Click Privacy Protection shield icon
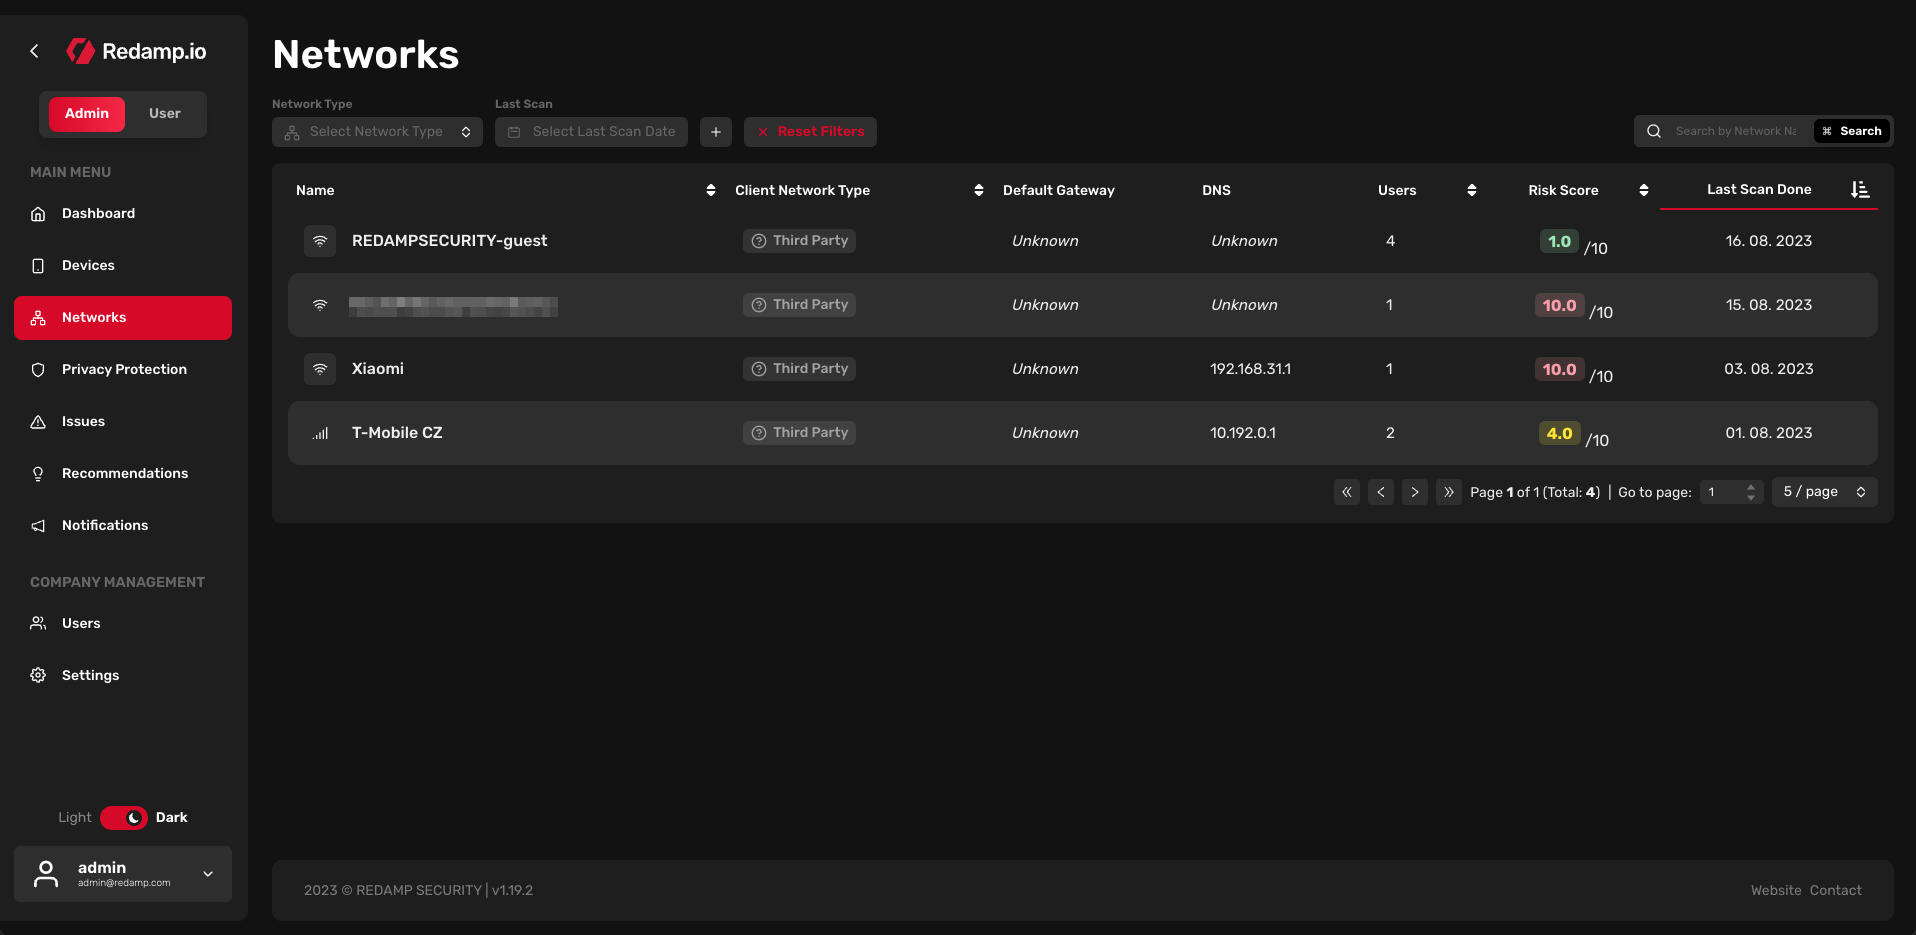1916x935 pixels. (x=38, y=370)
